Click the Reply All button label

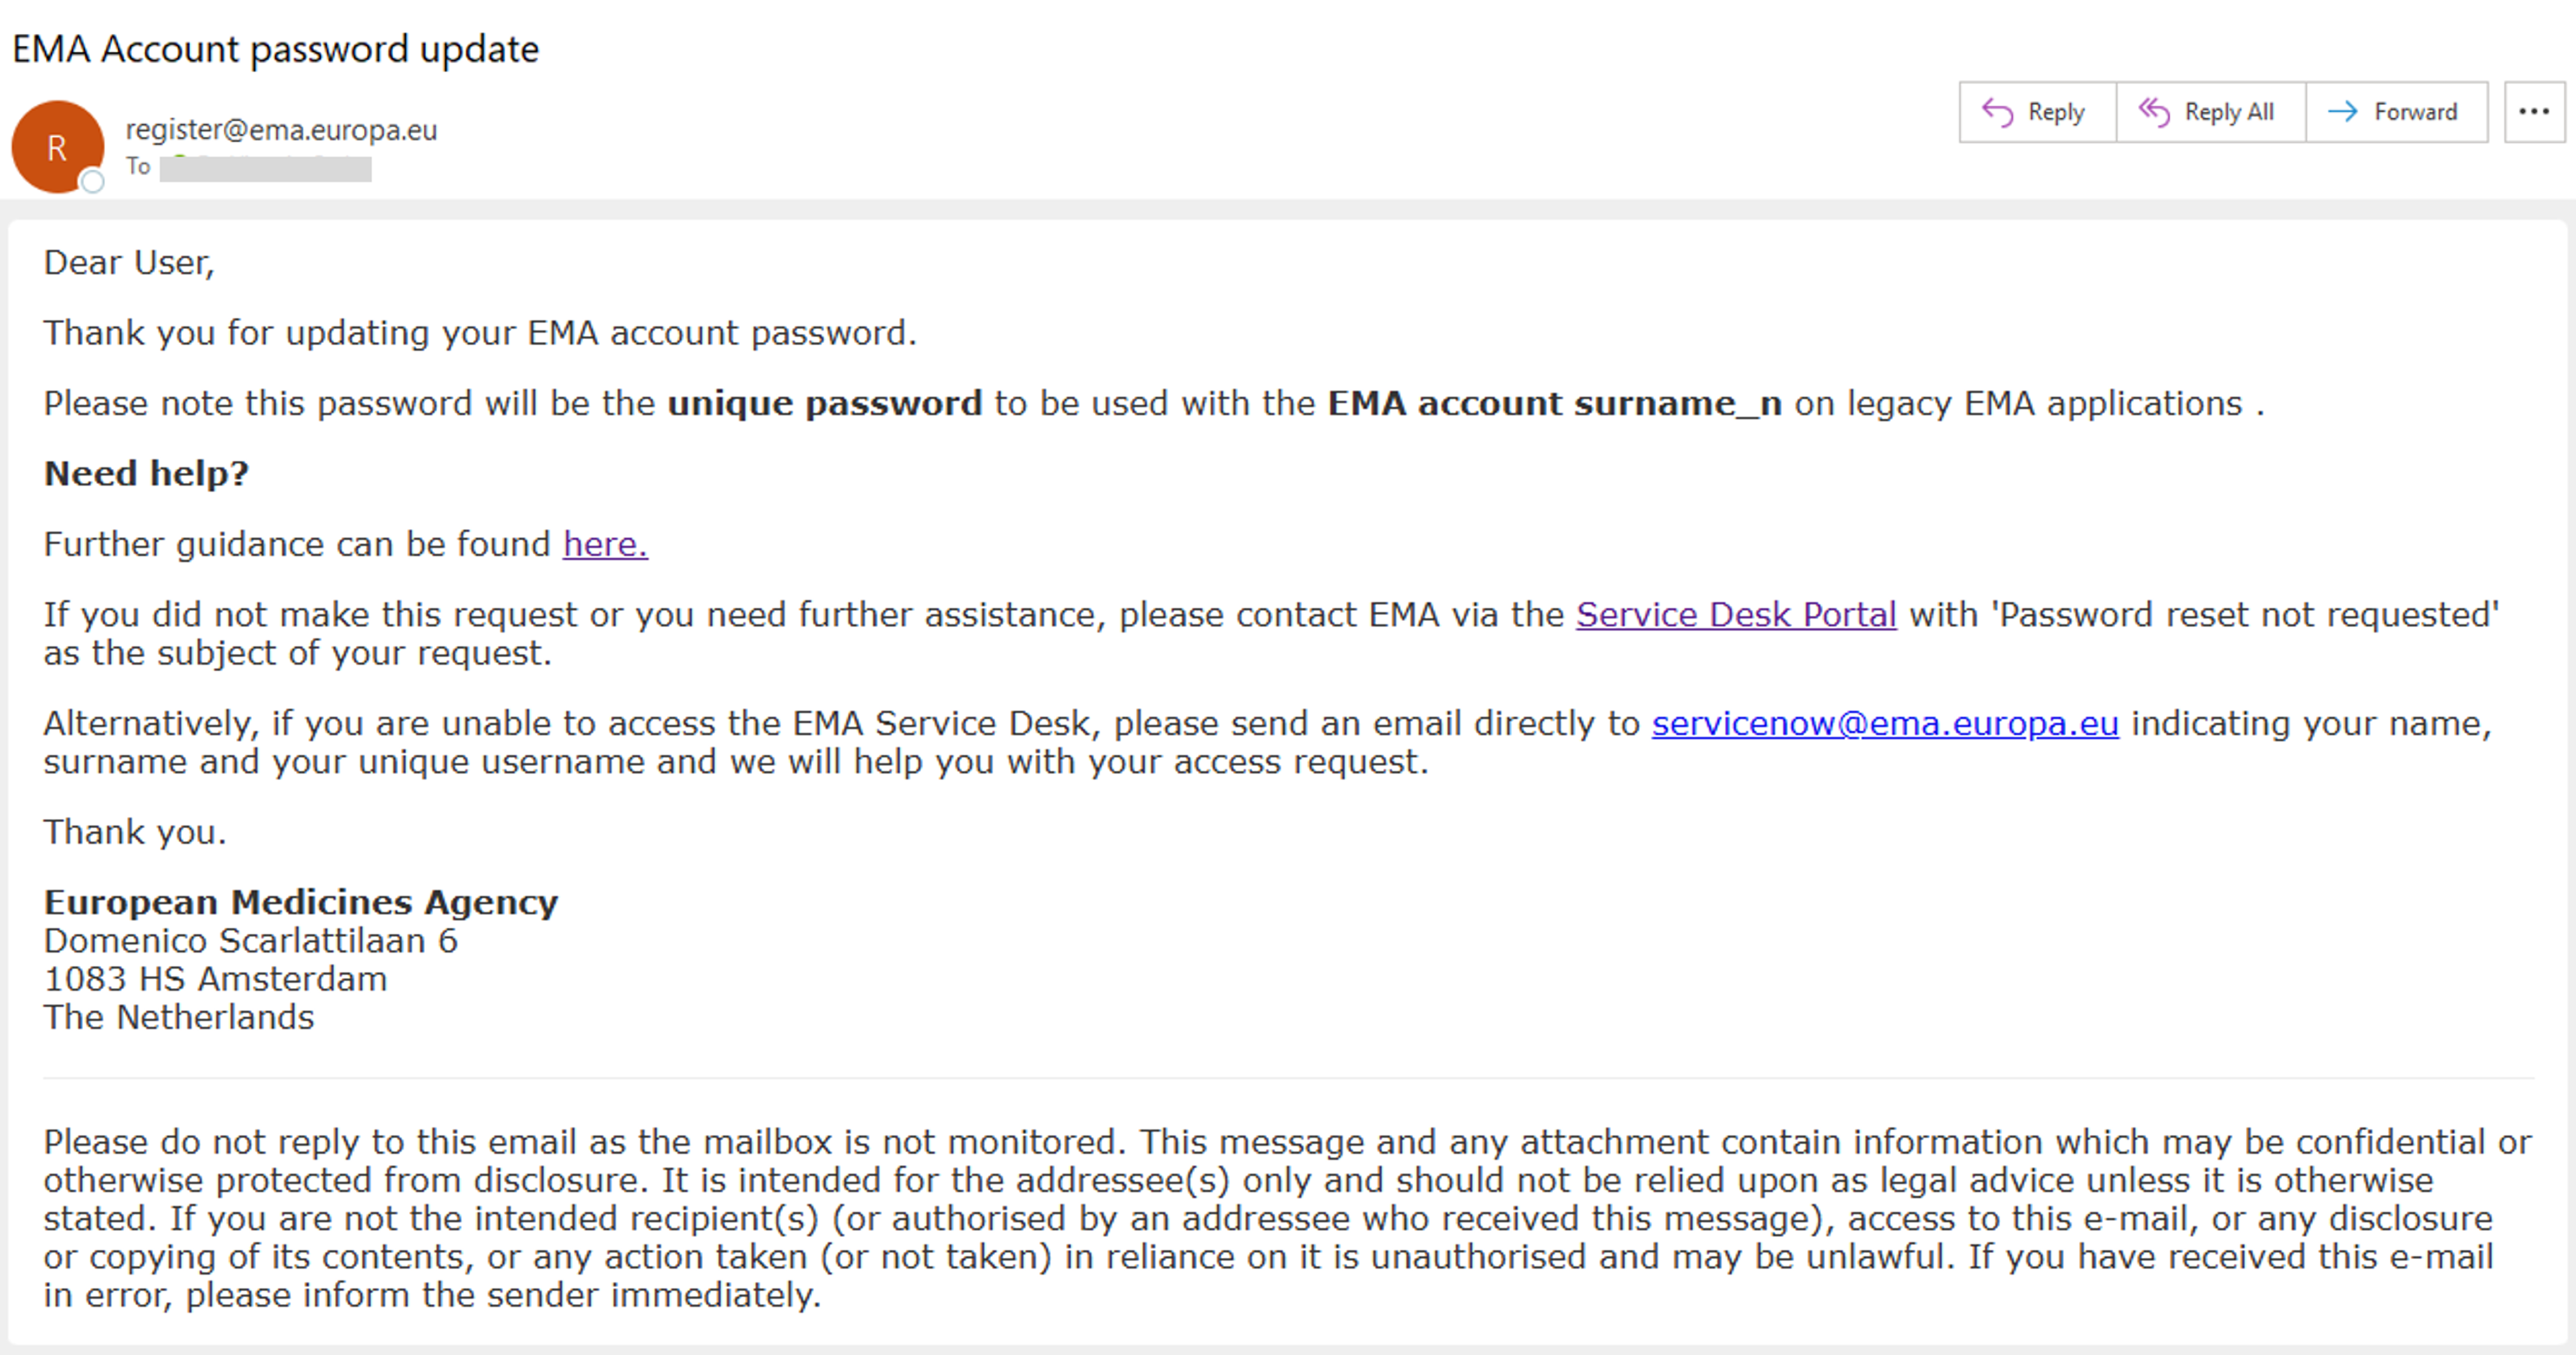coord(2229,112)
